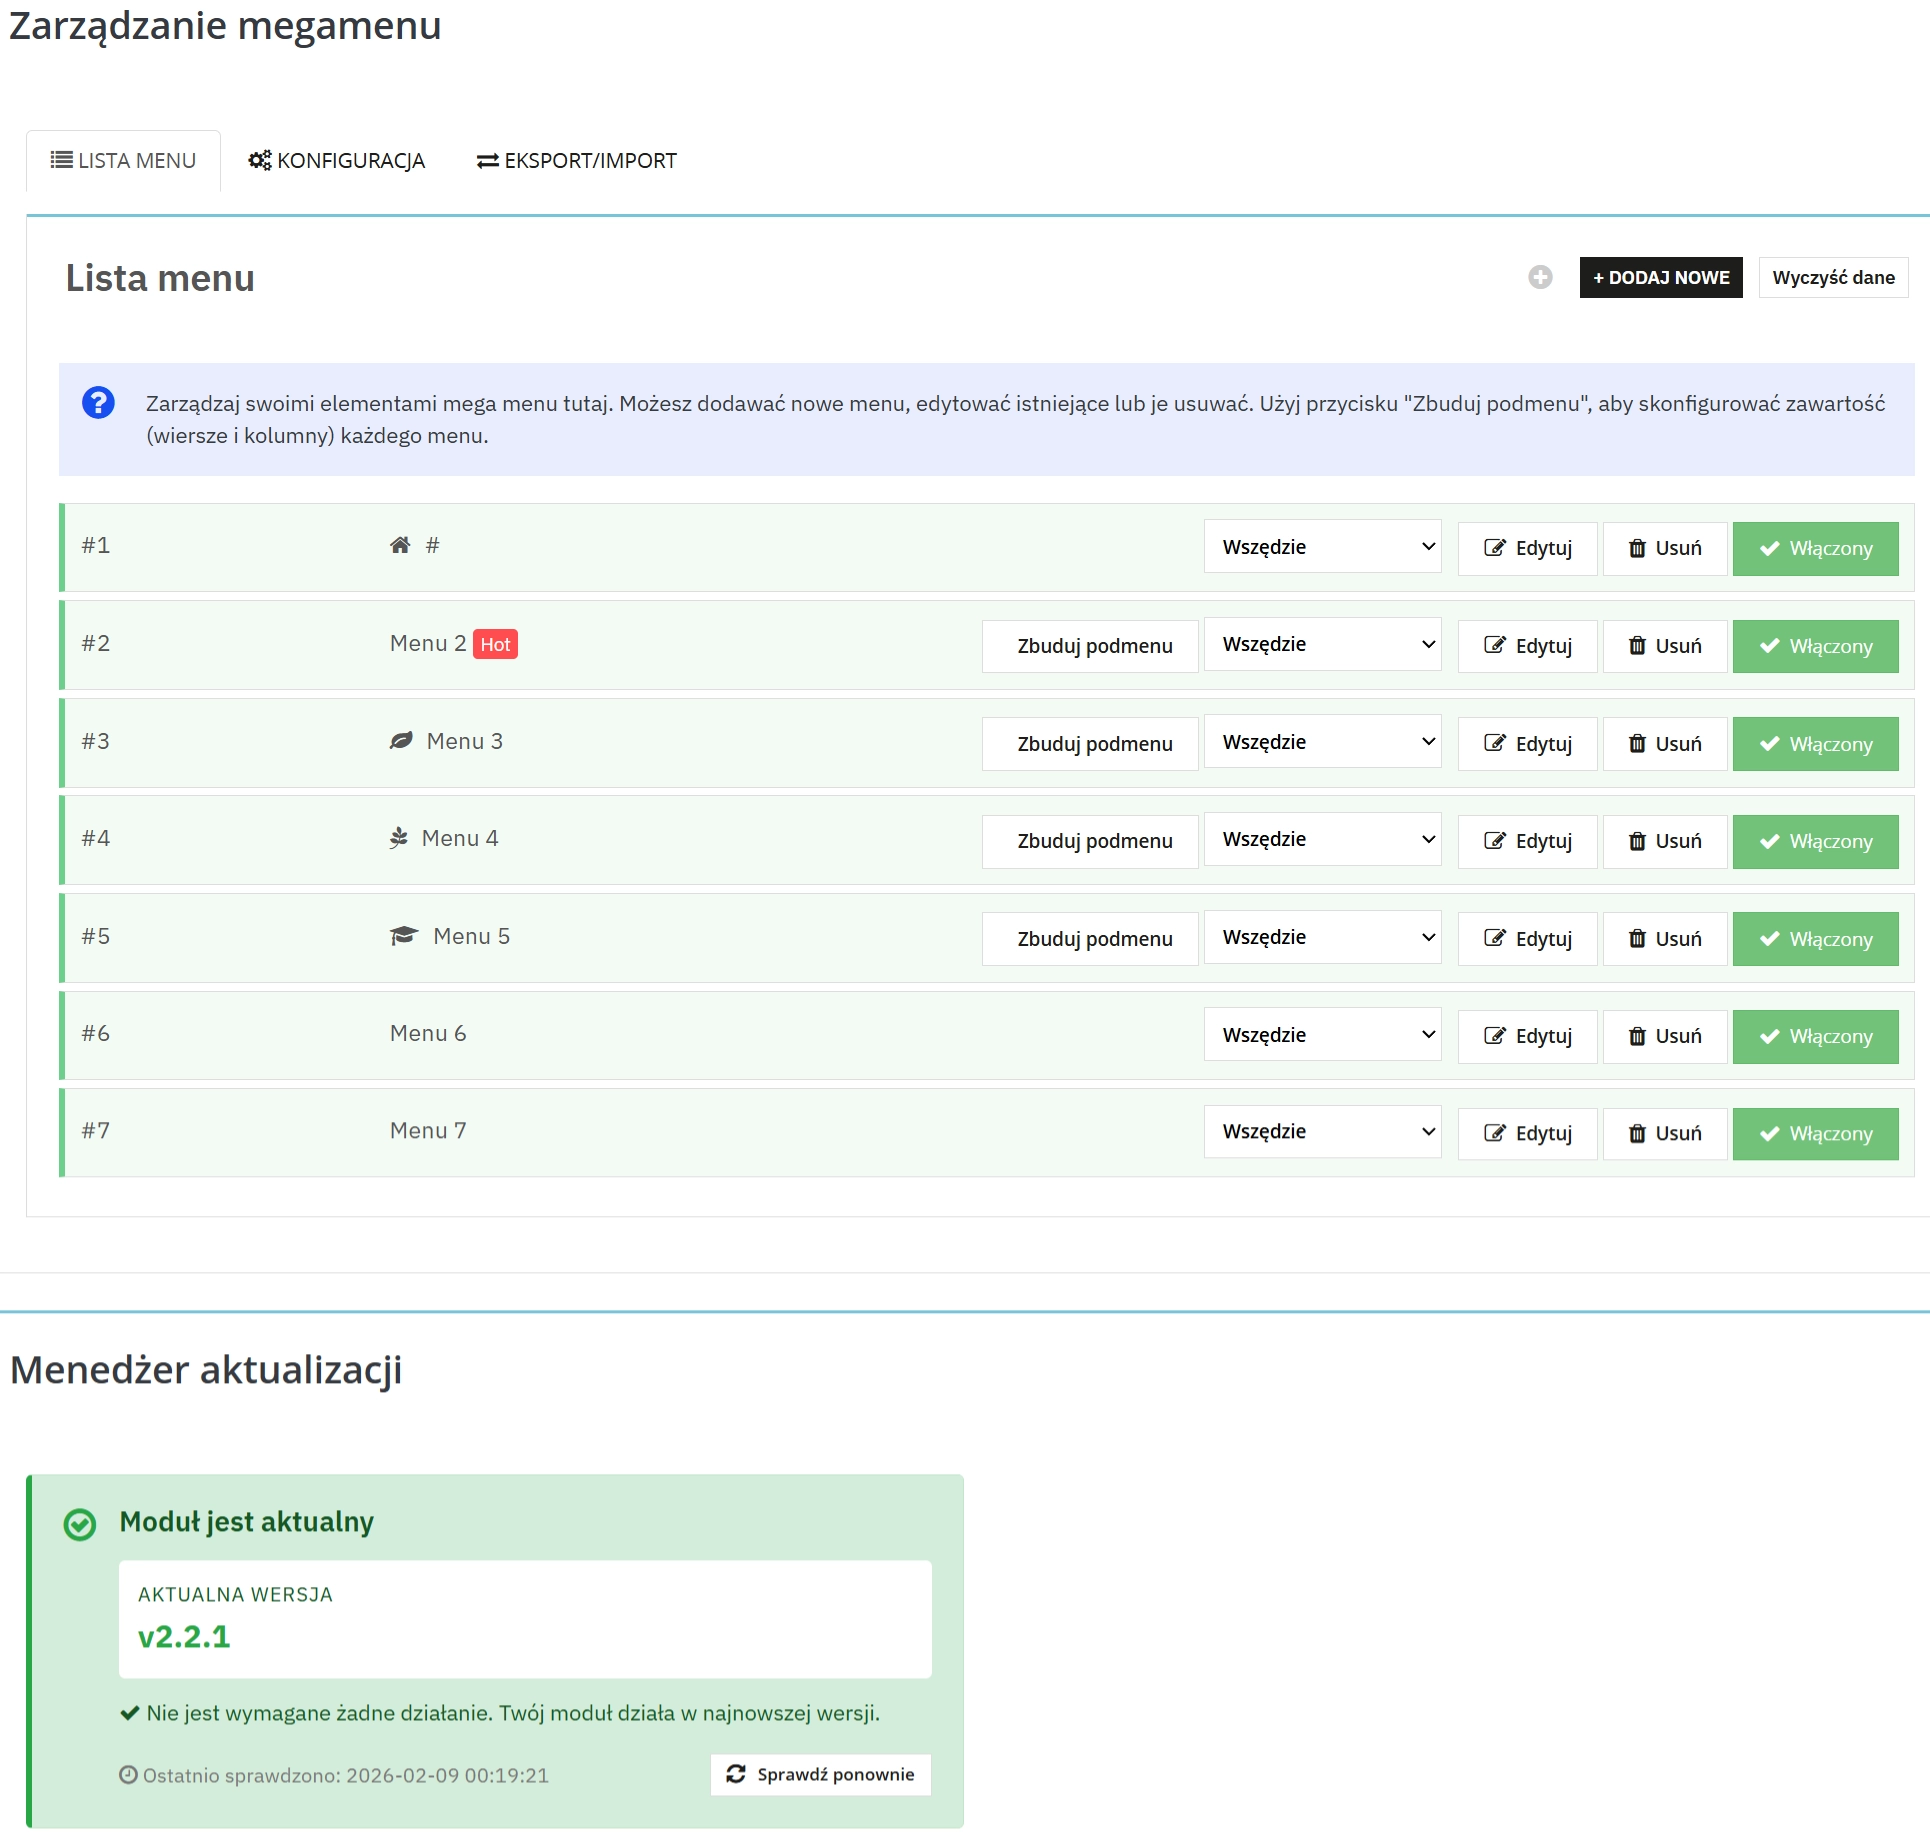Click the home icon next to menu #1

(399, 545)
